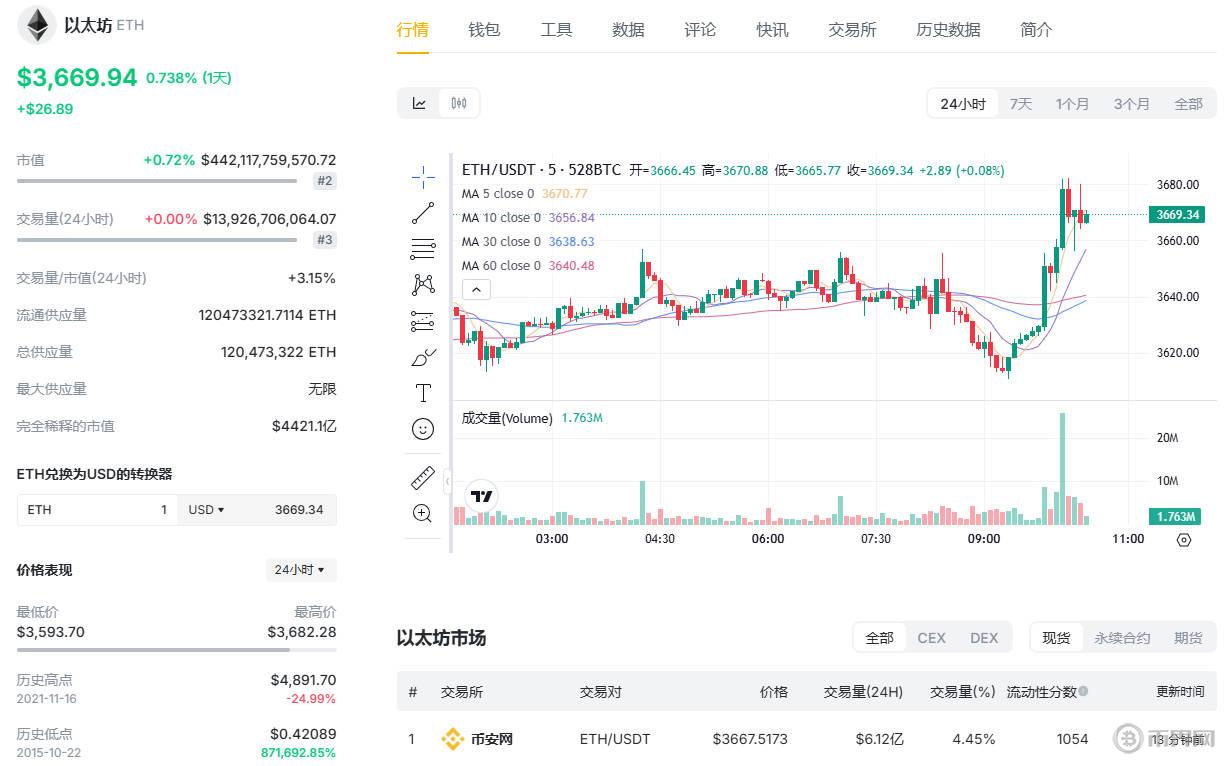The height and width of the screenshot is (766, 1226).
Task: Switch to line chart view
Action: click(420, 103)
